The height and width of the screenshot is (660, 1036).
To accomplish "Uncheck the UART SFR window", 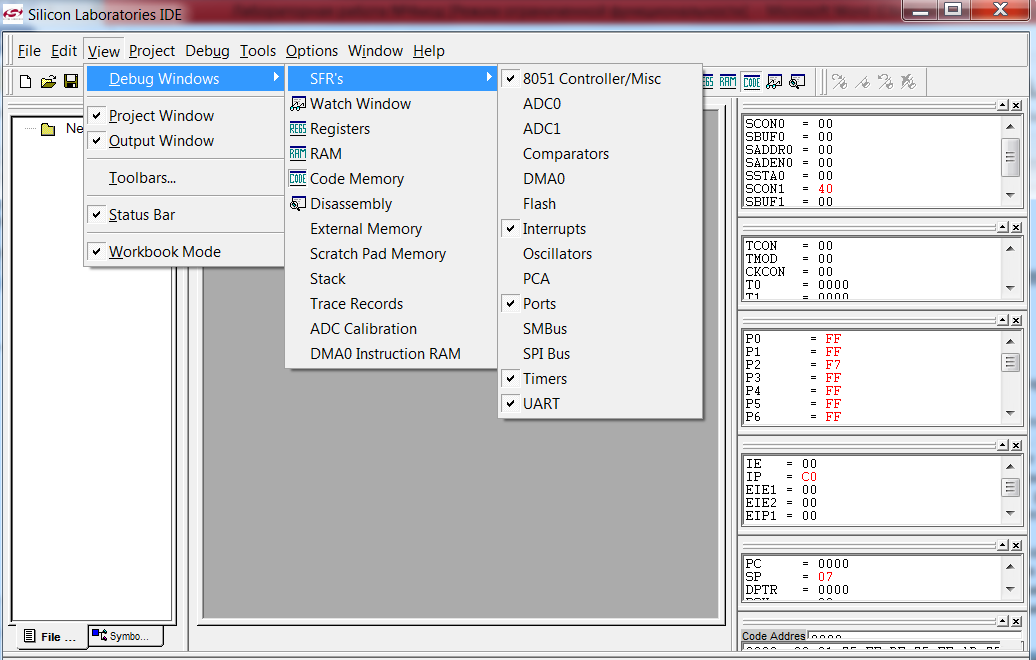I will [600, 404].
